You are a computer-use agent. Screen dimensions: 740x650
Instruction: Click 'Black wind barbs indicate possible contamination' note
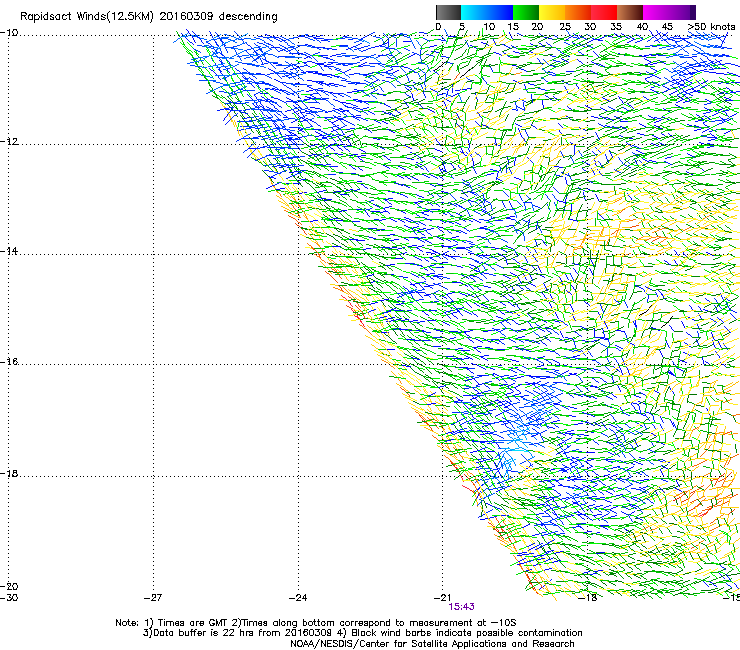pyautogui.click(x=466, y=633)
